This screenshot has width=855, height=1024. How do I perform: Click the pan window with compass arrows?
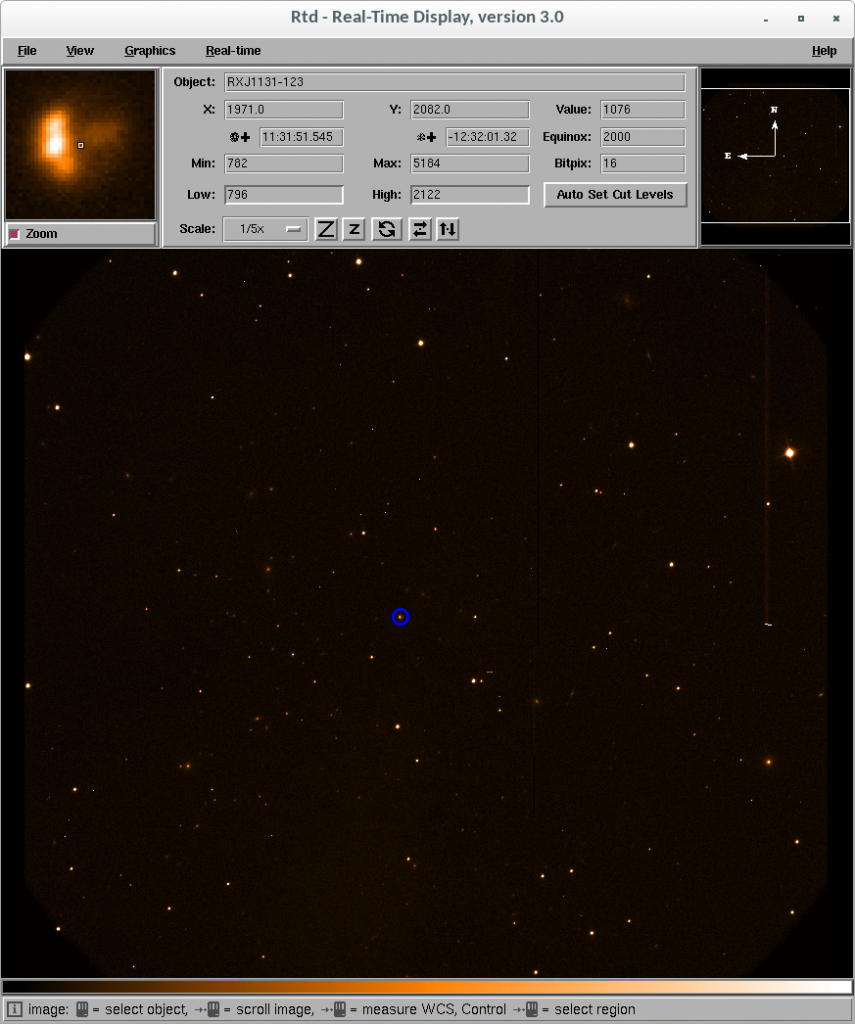pos(774,155)
